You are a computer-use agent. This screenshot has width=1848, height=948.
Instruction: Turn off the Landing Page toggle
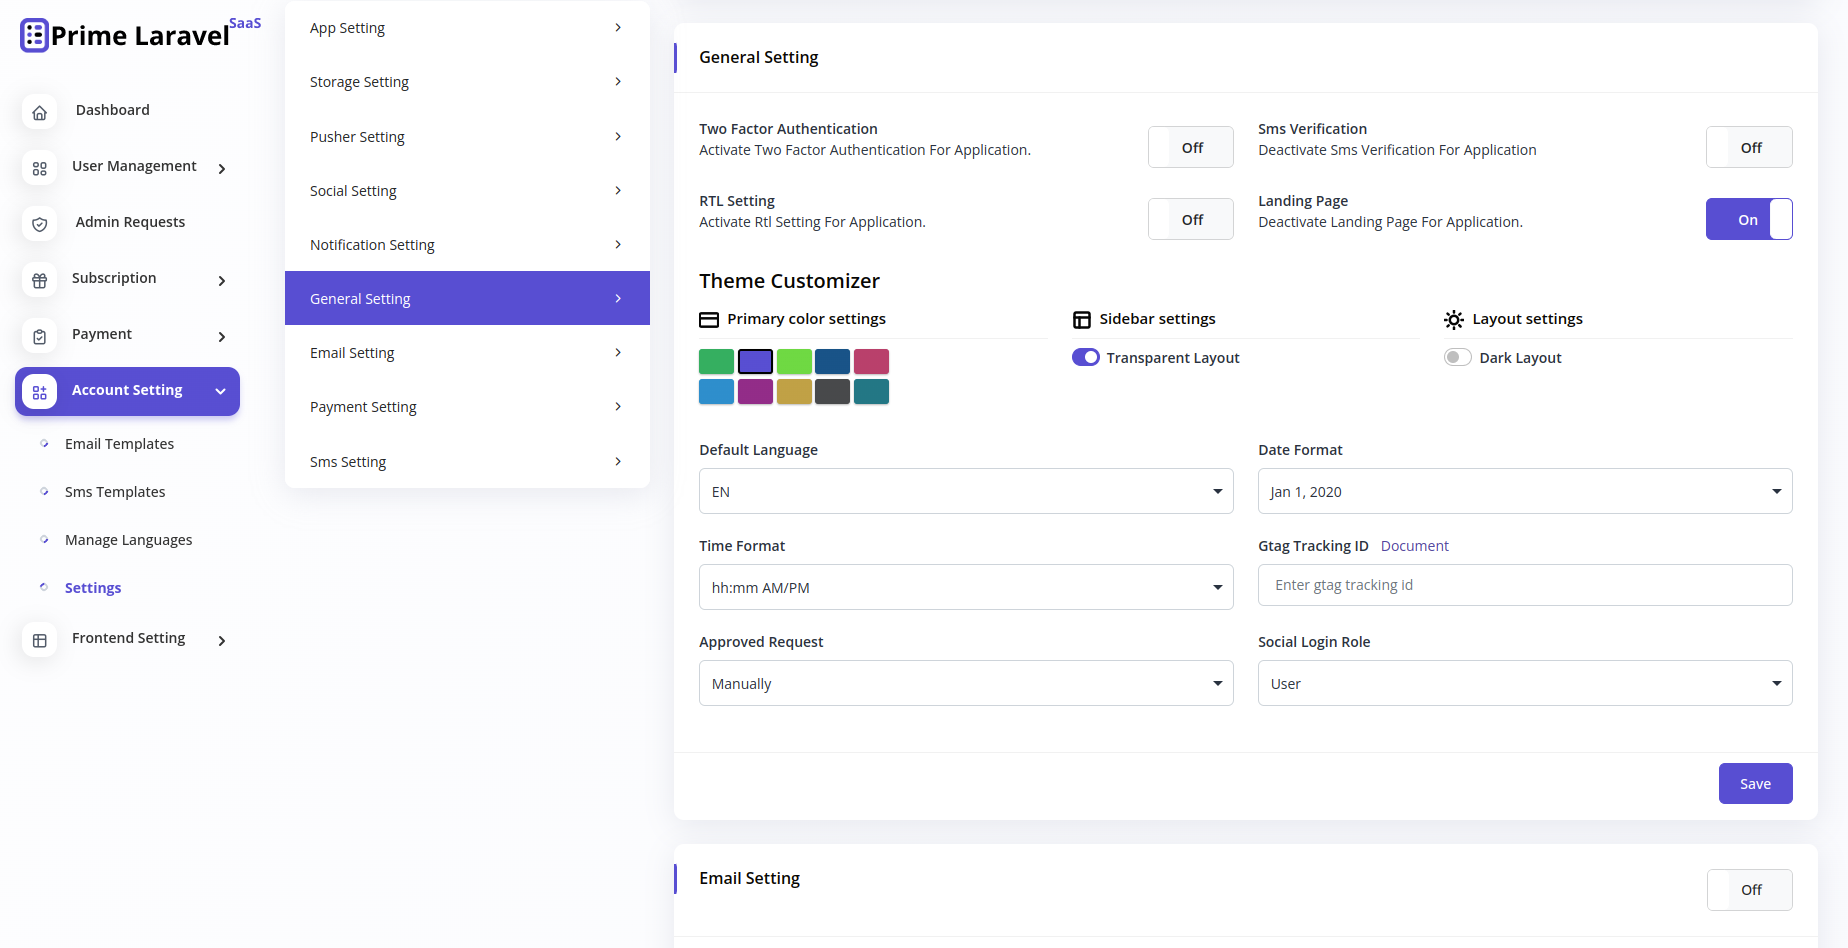click(x=1748, y=218)
